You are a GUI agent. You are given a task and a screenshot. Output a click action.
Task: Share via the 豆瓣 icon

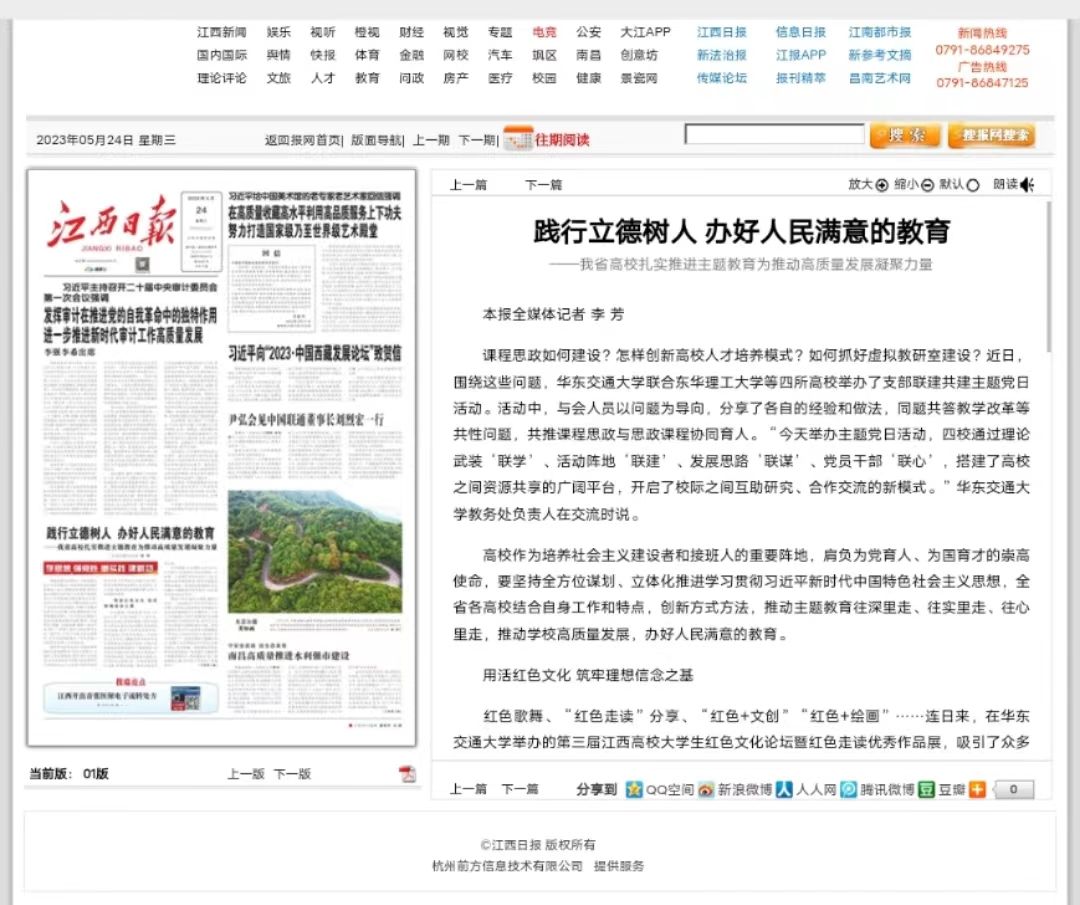click(926, 789)
